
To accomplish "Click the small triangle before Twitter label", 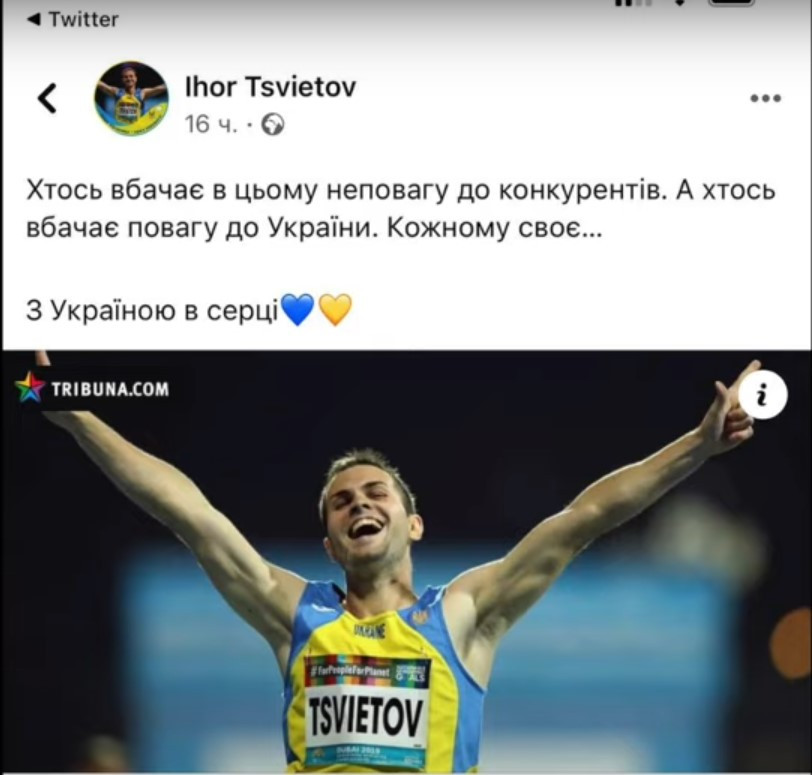I will tap(34, 20).
